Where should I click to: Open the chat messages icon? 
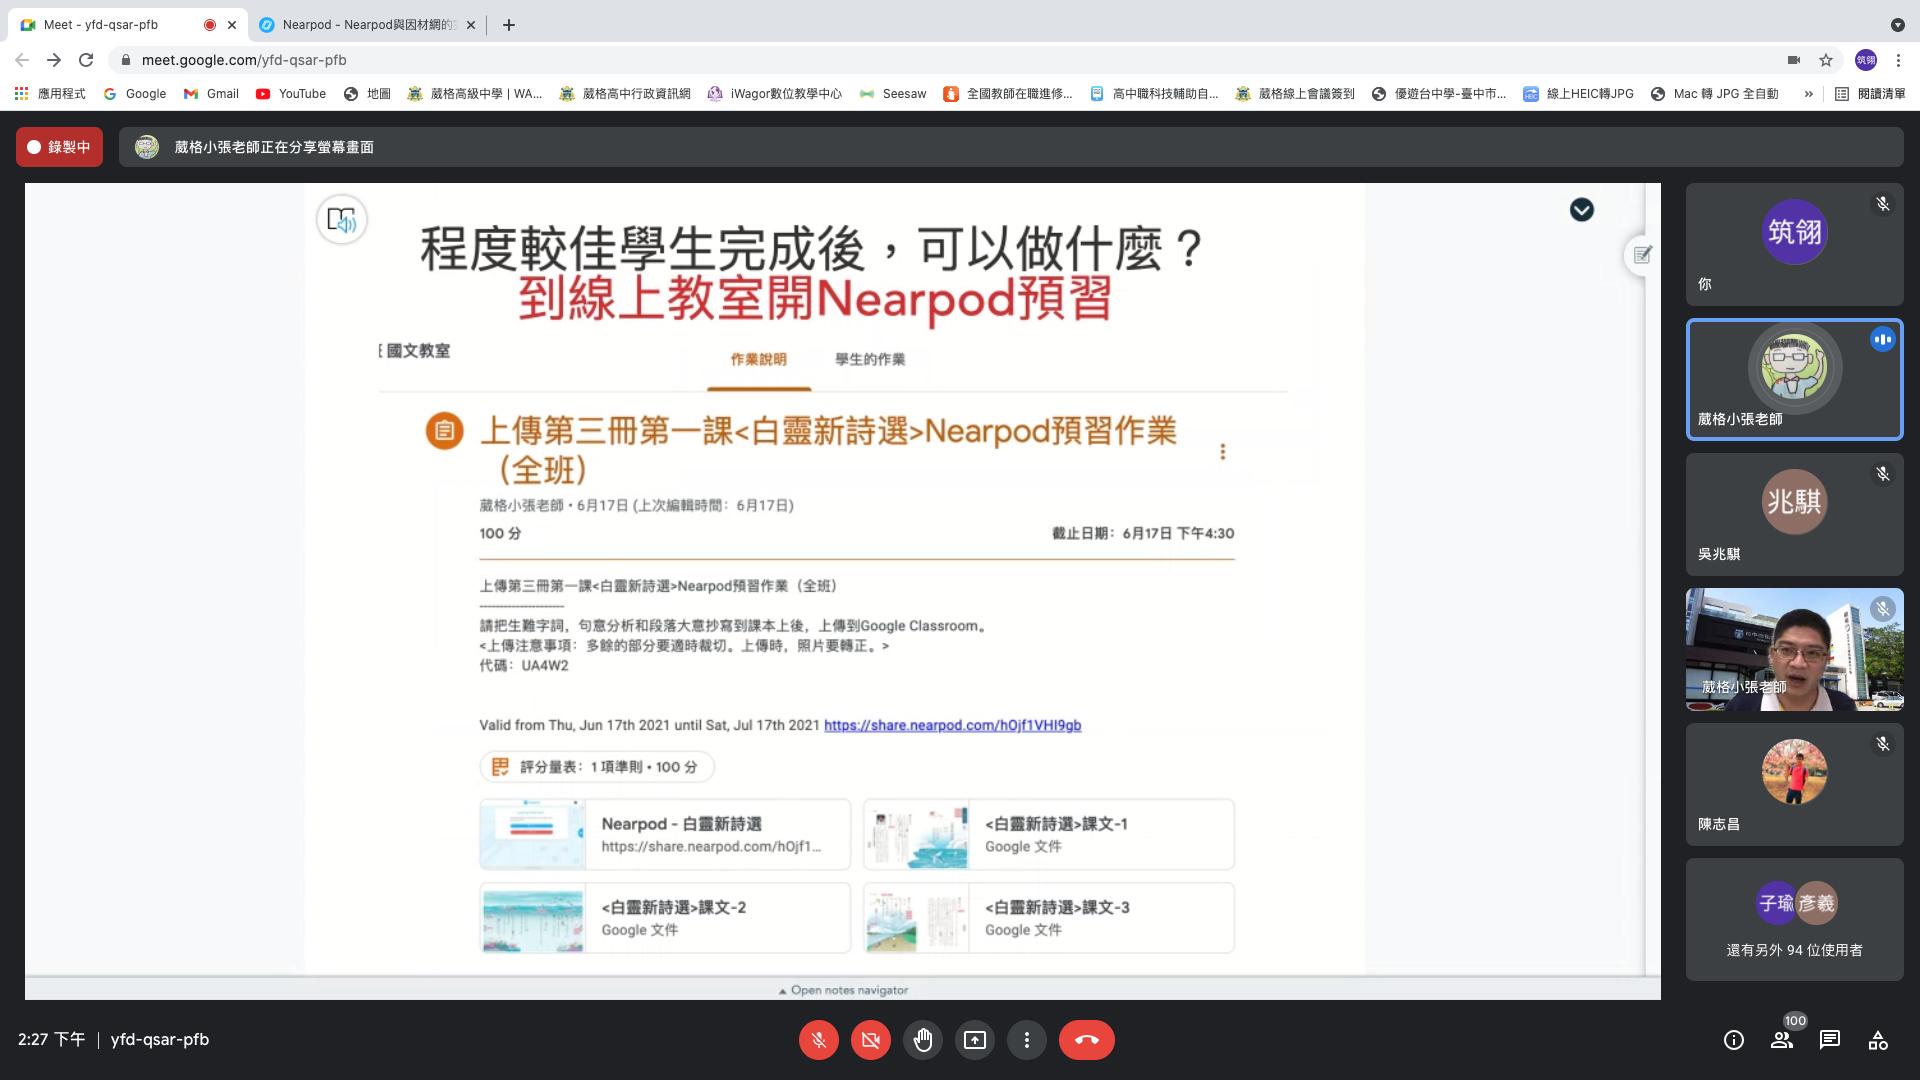[1830, 1040]
